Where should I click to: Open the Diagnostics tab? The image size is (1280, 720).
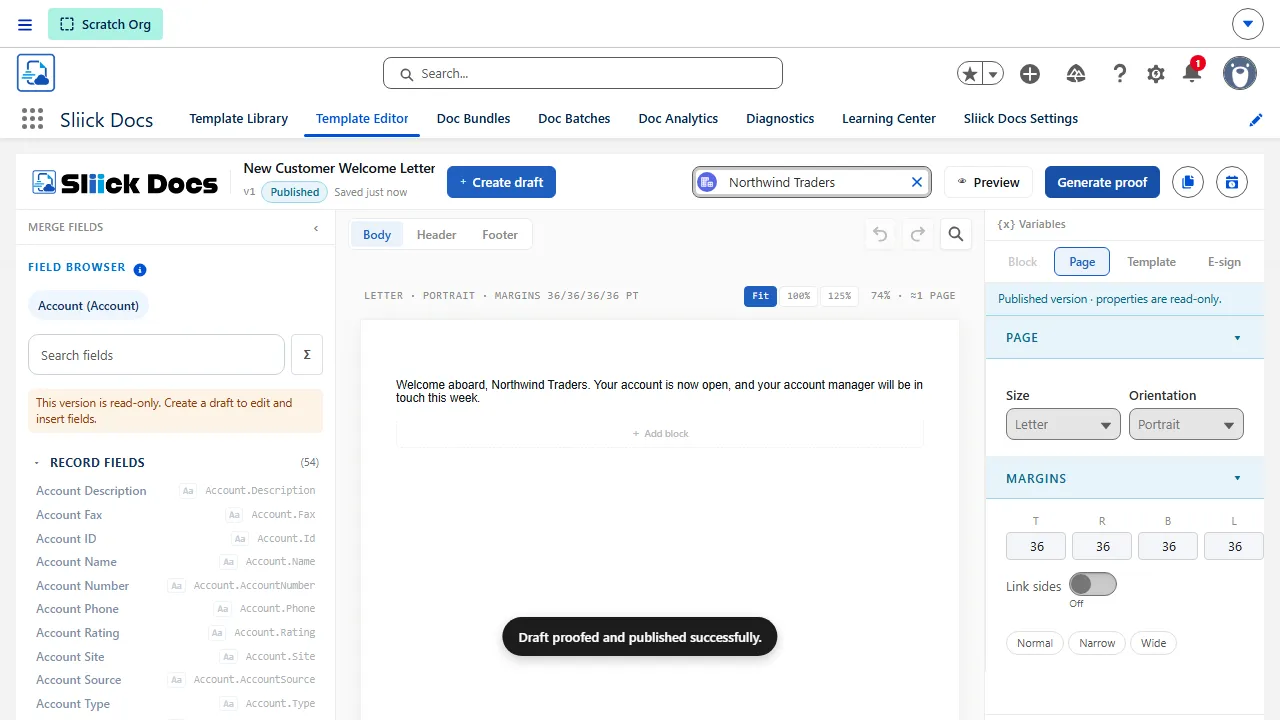(x=780, y=119)
